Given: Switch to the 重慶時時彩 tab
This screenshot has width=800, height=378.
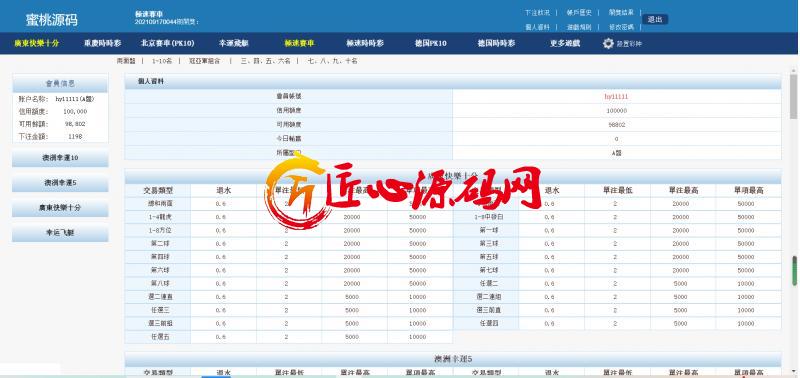Looking at the screenshot, I should pyautogui.click(x=103, y=43).
